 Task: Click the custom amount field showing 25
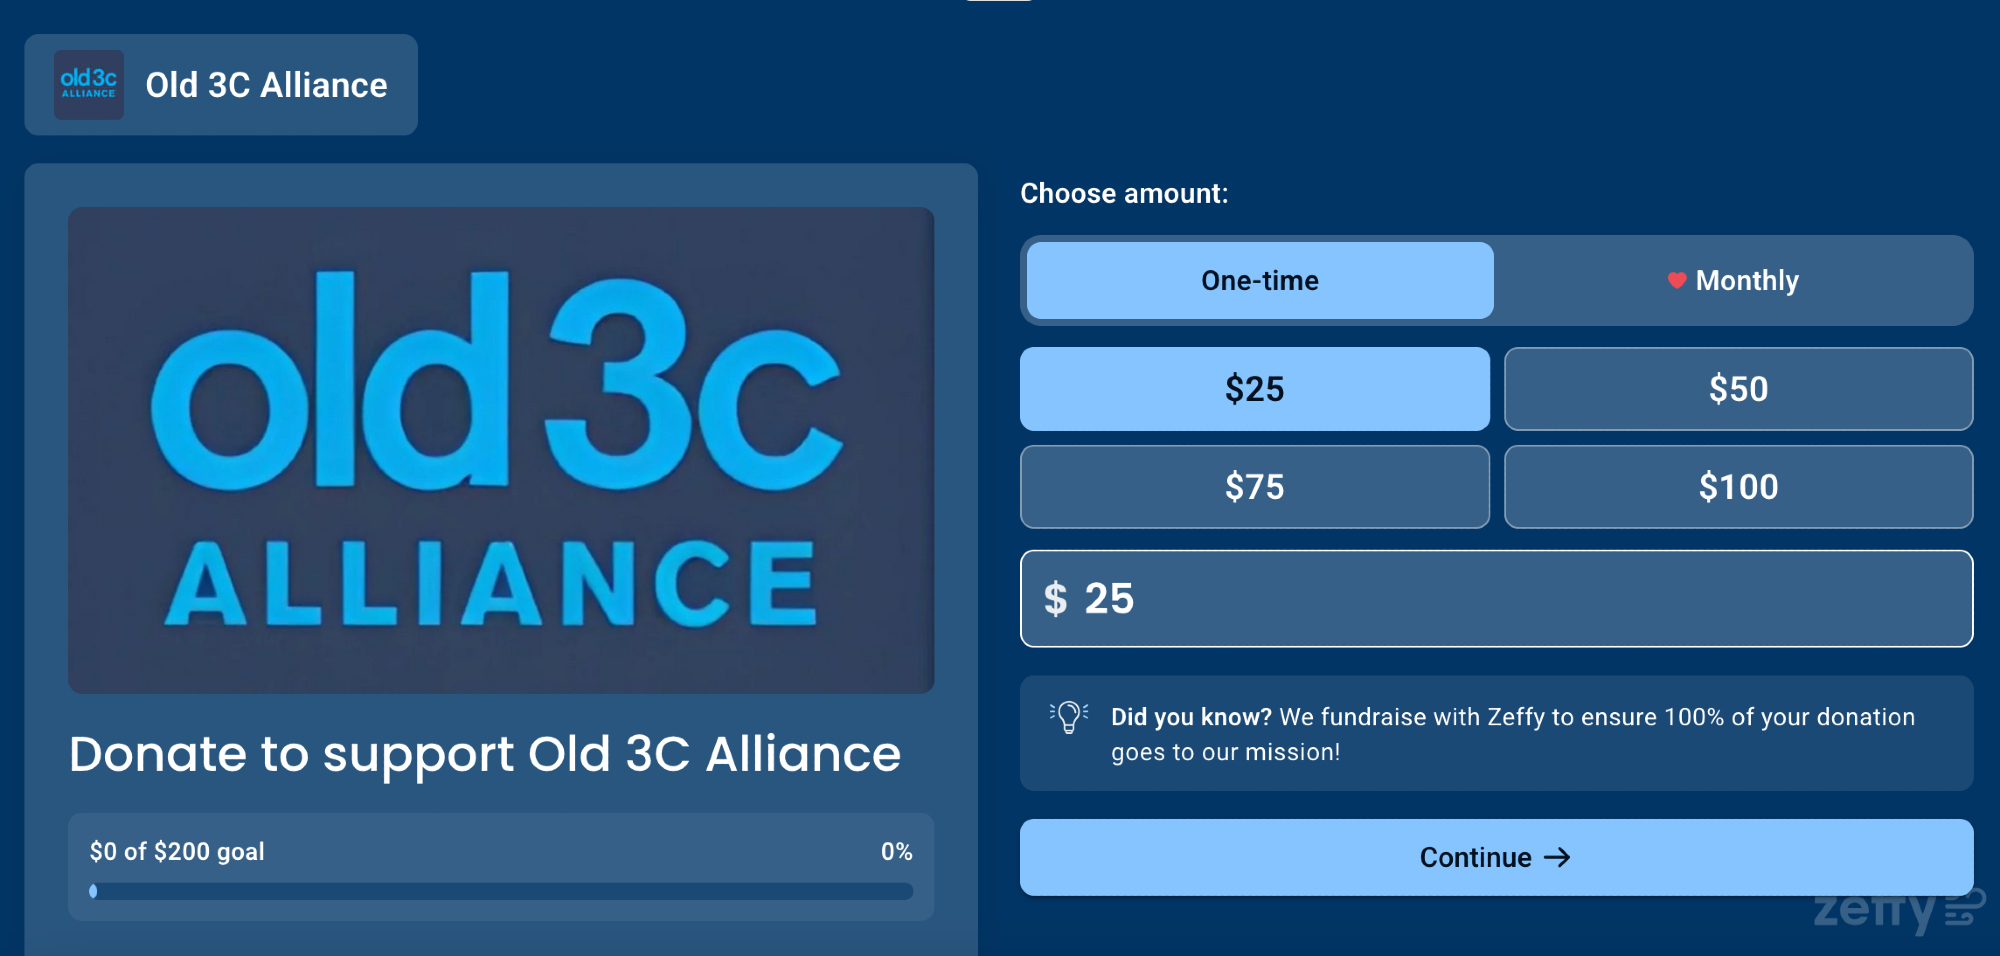tap(1500, 599)
